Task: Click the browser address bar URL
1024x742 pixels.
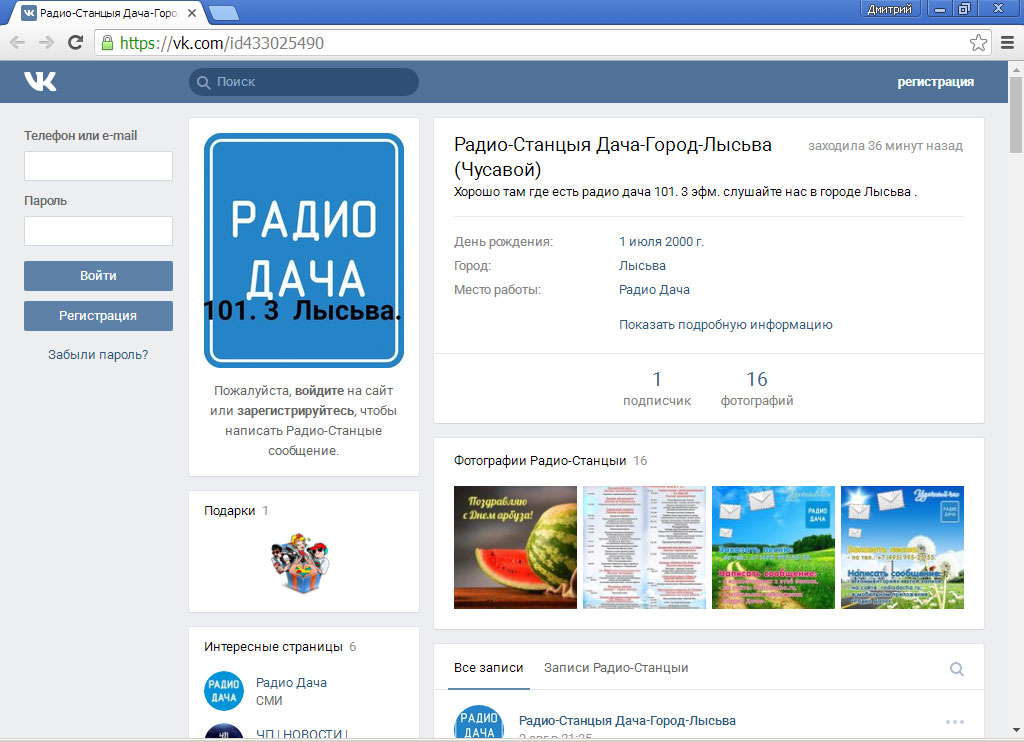Action: (x=222, y=43)
